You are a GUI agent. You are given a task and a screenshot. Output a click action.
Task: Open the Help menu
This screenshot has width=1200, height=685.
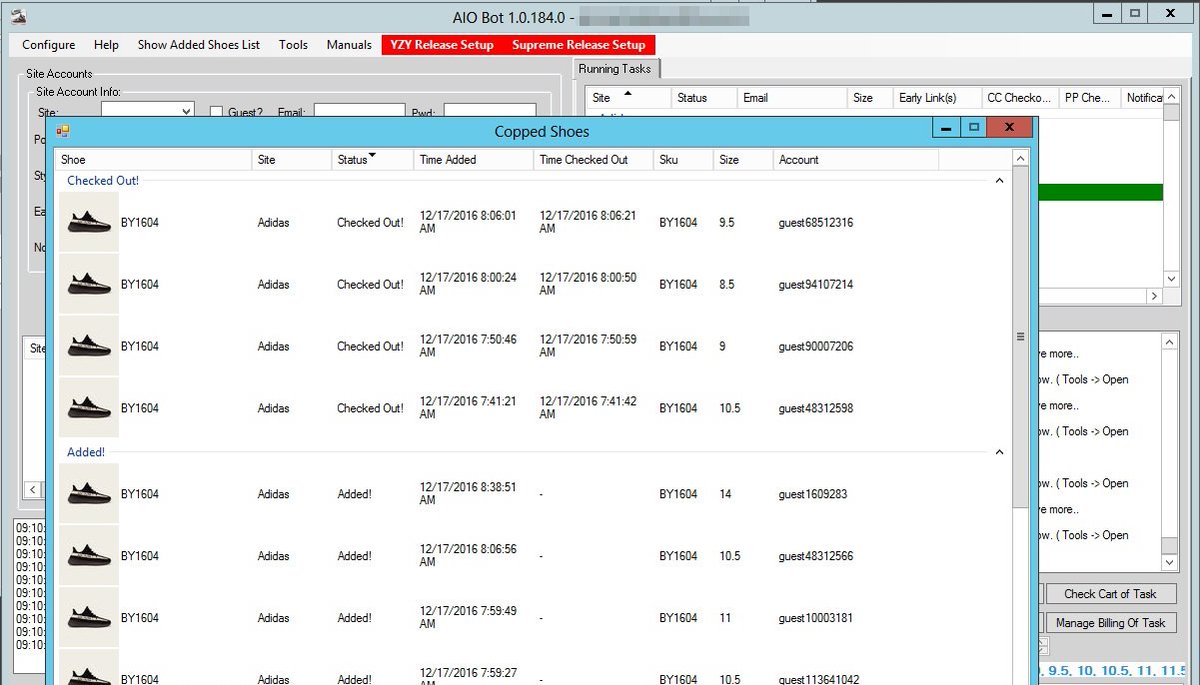106,44
